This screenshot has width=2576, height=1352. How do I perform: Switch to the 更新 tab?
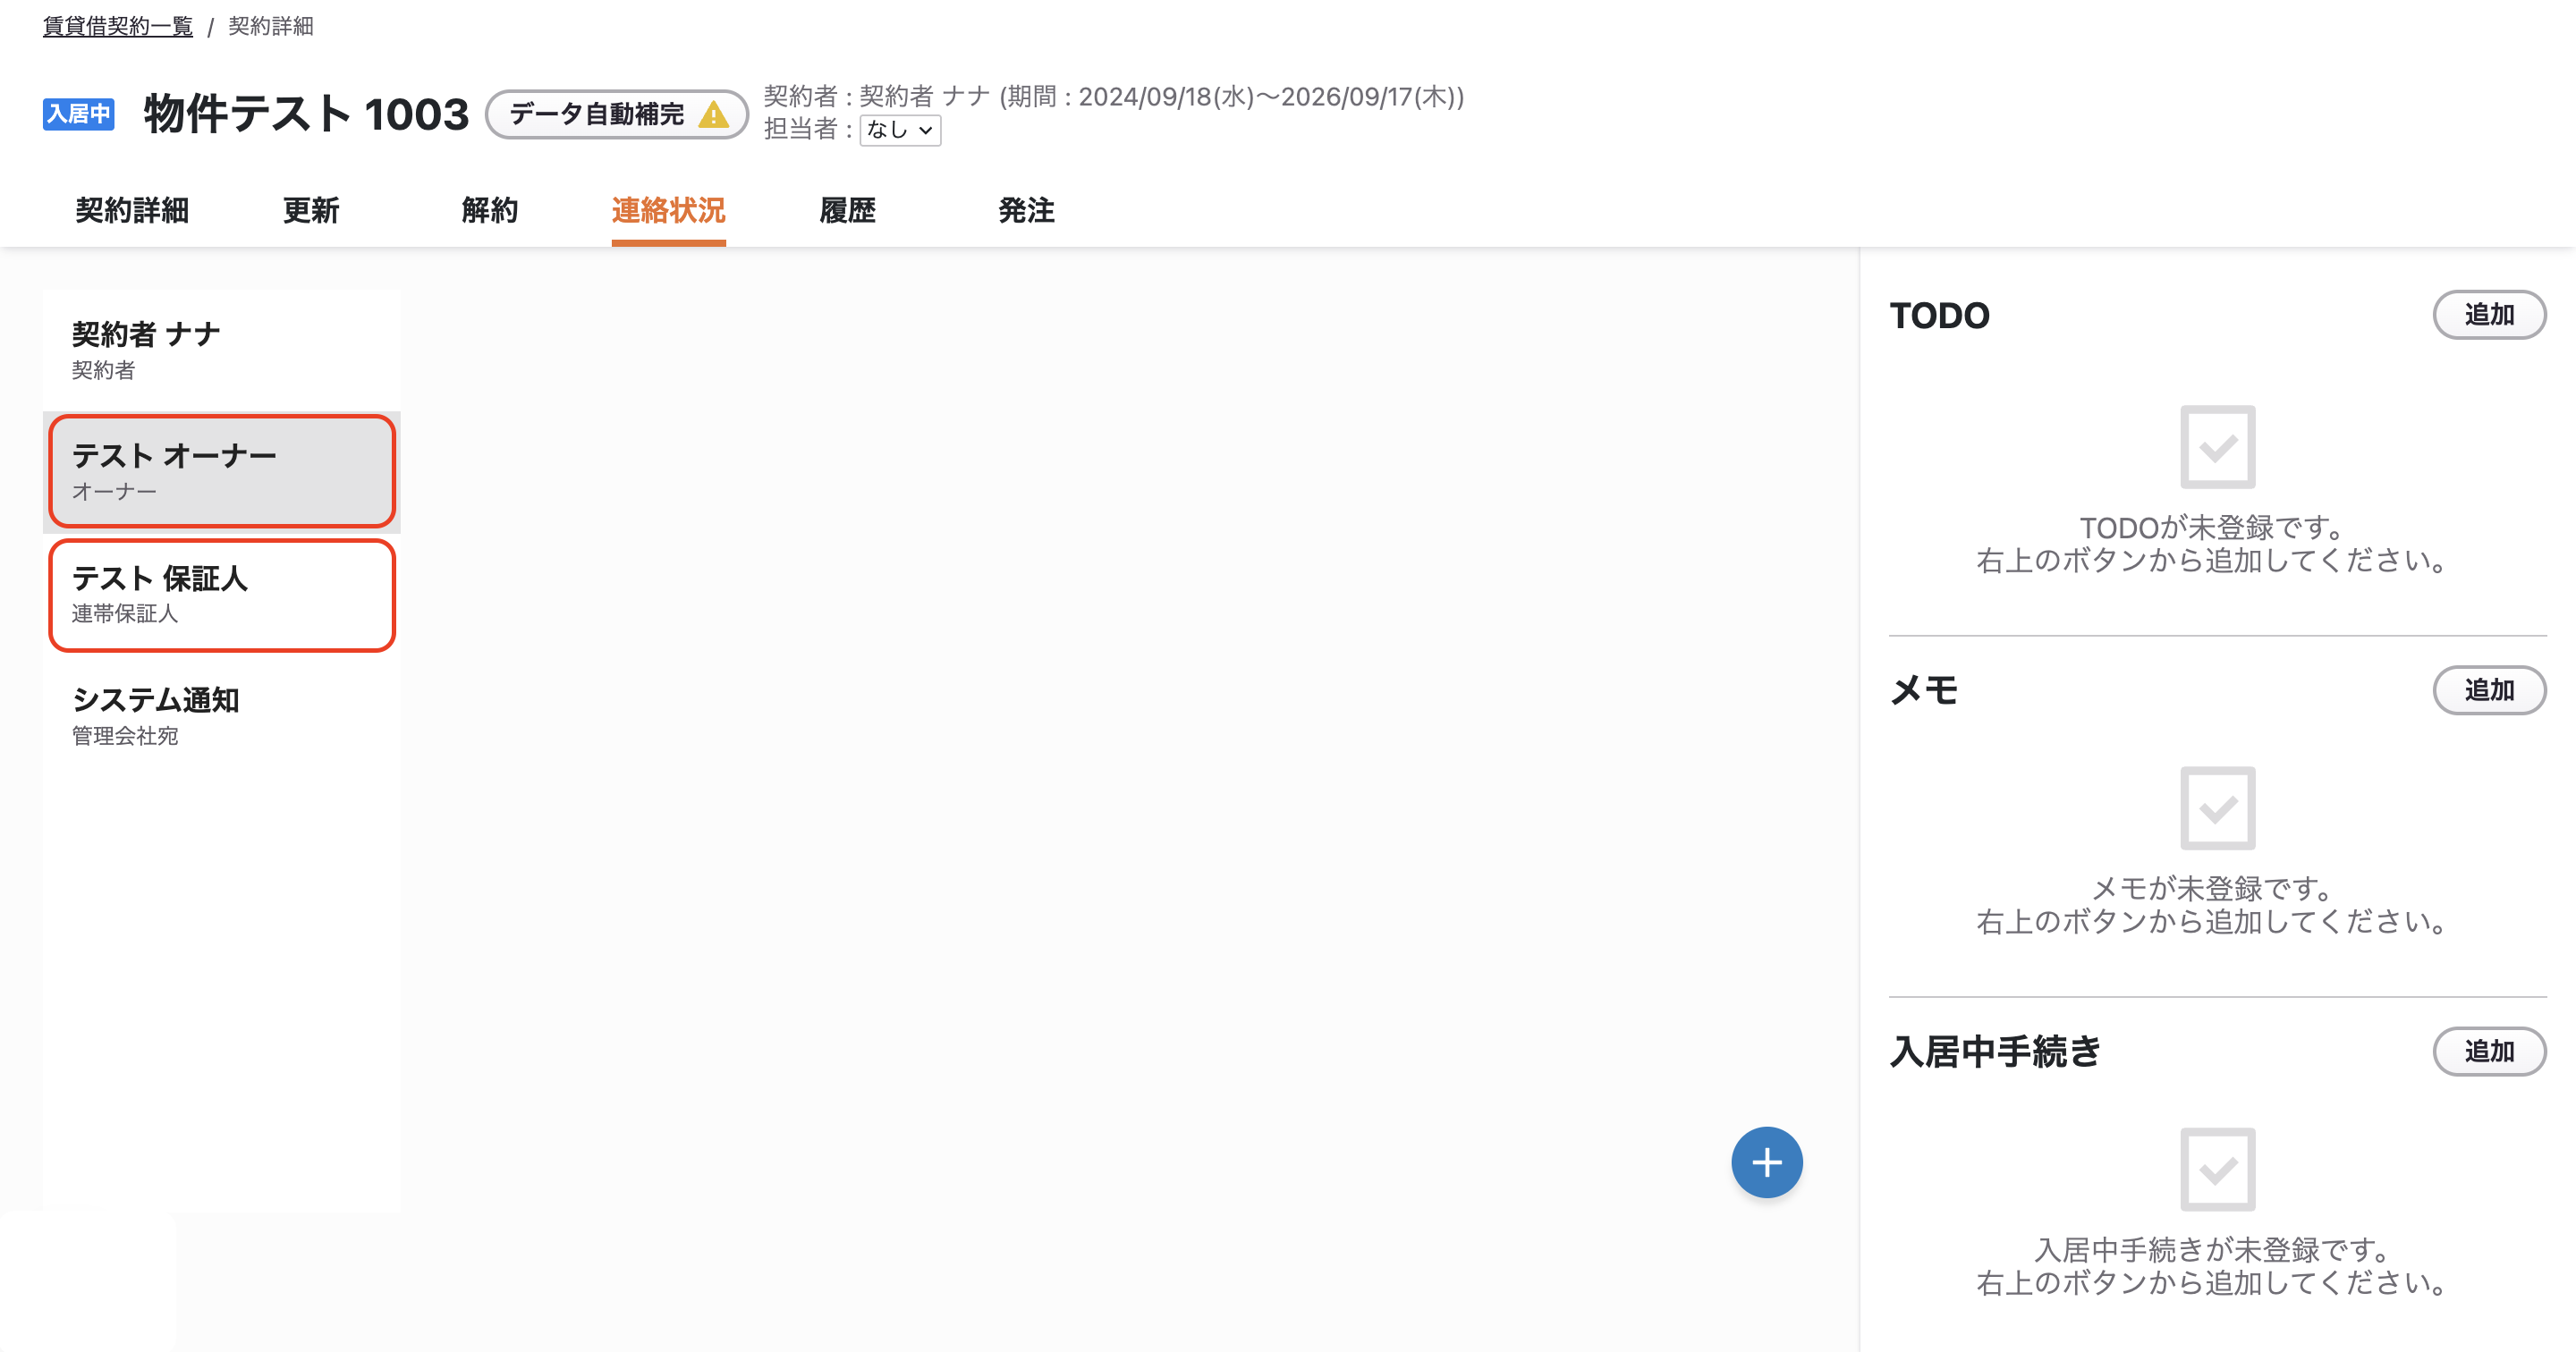(311, 210)
